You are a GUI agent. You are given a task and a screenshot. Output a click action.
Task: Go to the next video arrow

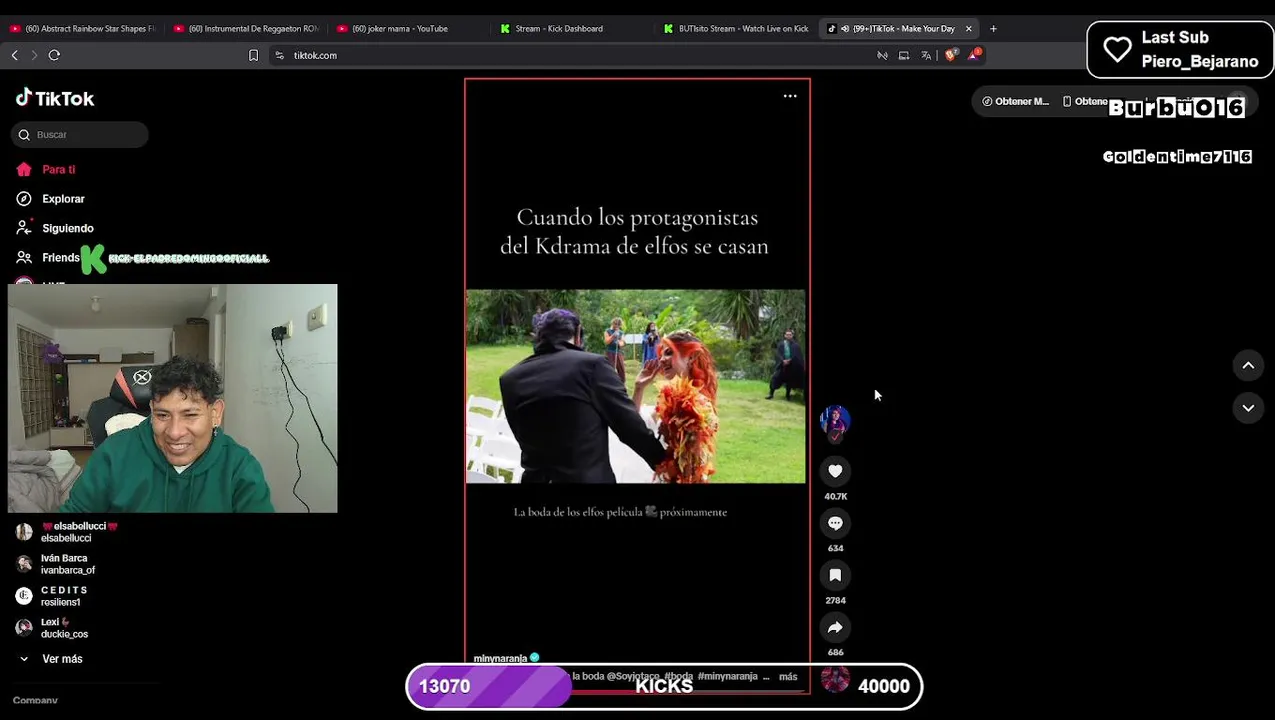click(x=1248, y=408)
